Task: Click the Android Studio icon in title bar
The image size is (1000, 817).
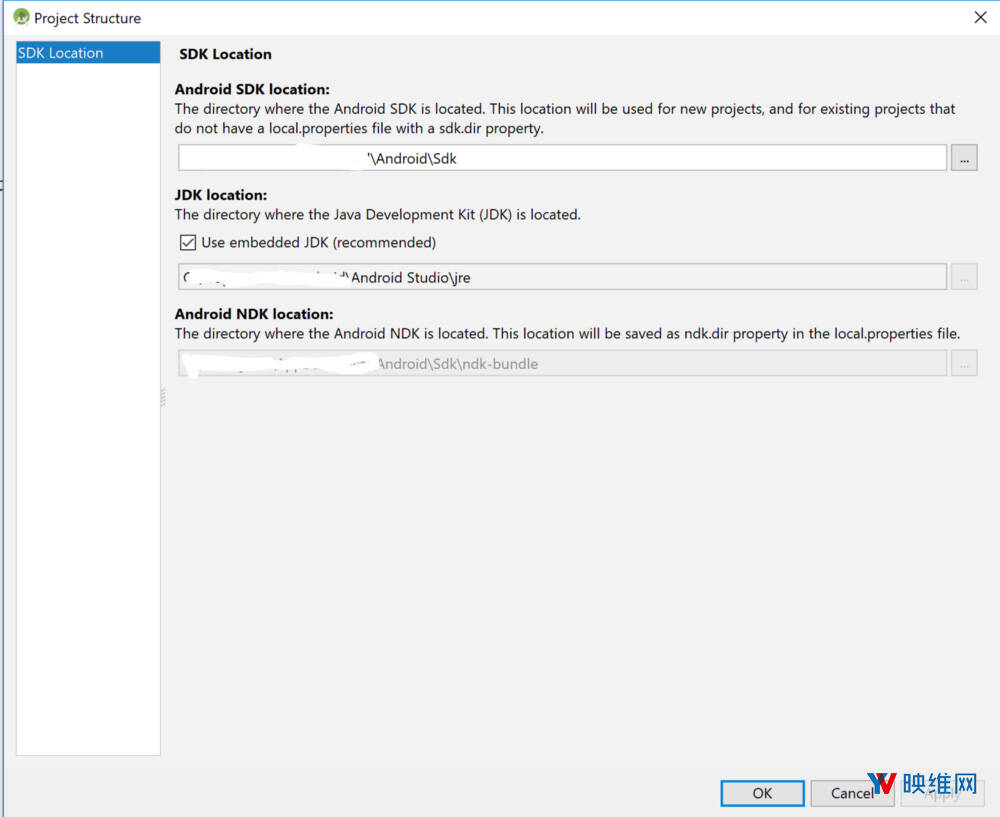Action: coord(20,18)
